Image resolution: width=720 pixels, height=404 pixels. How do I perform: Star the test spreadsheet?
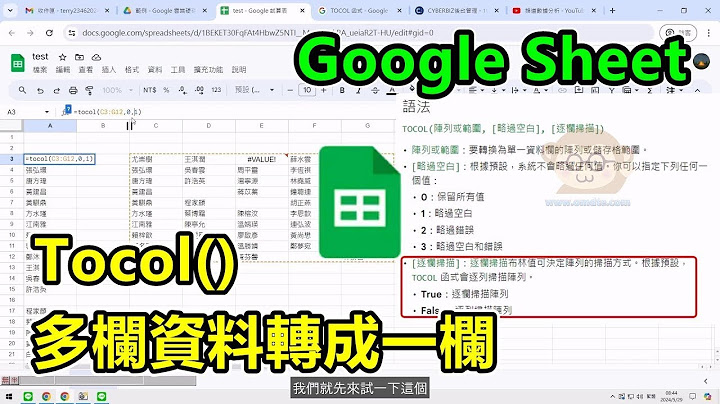62,57
